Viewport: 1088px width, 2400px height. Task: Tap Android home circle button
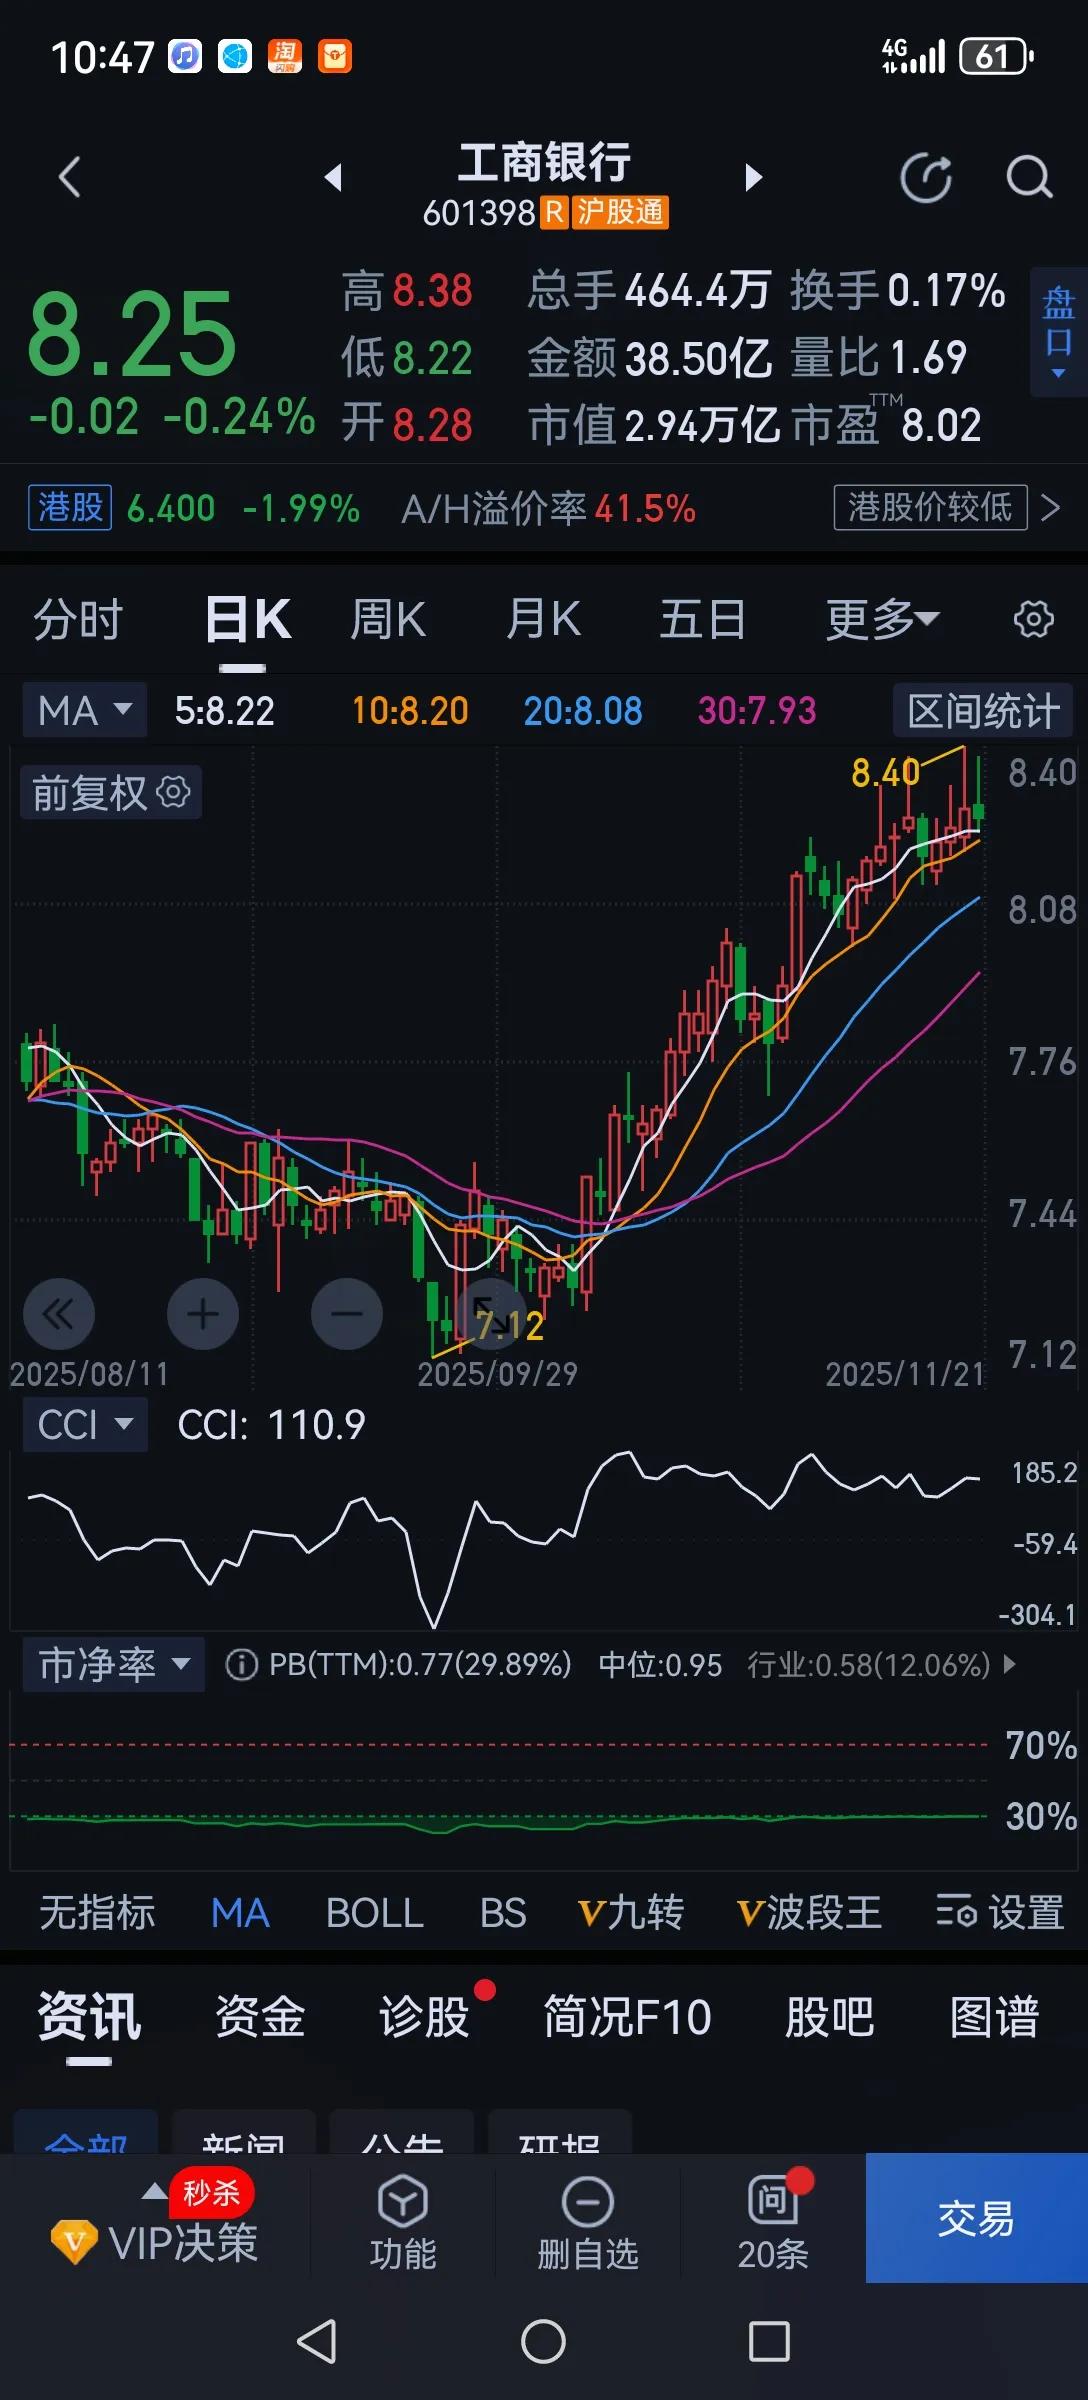[543, 2342]
